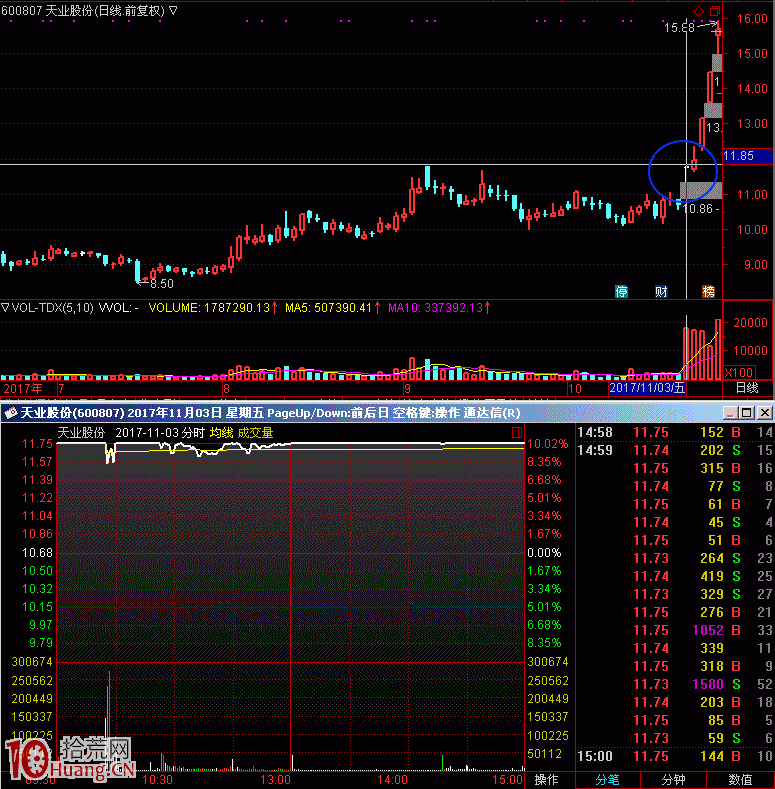This screenshot has width=775, height=789.
Task: Switch to the 分笔 tab
Action: [607, 780]
